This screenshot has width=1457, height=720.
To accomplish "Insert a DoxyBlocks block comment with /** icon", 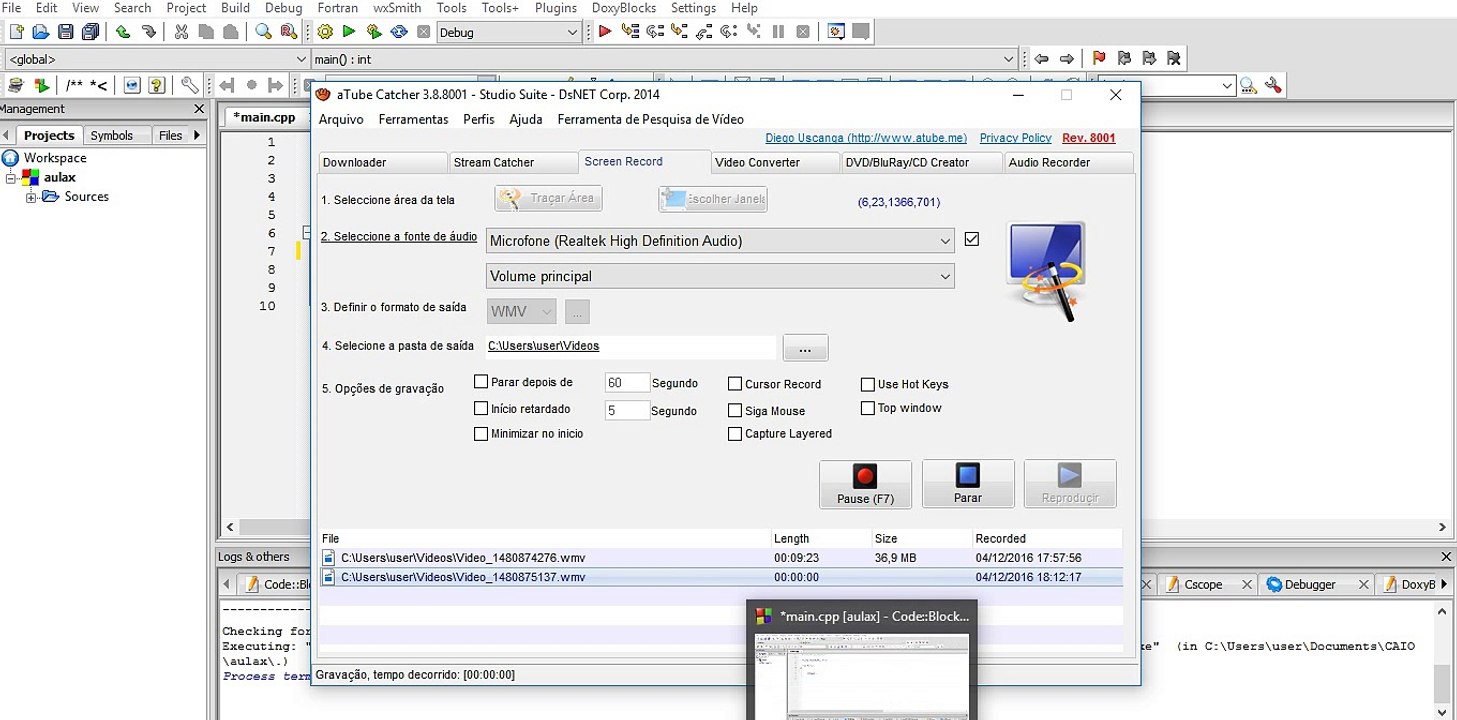I will click(75, 86).
